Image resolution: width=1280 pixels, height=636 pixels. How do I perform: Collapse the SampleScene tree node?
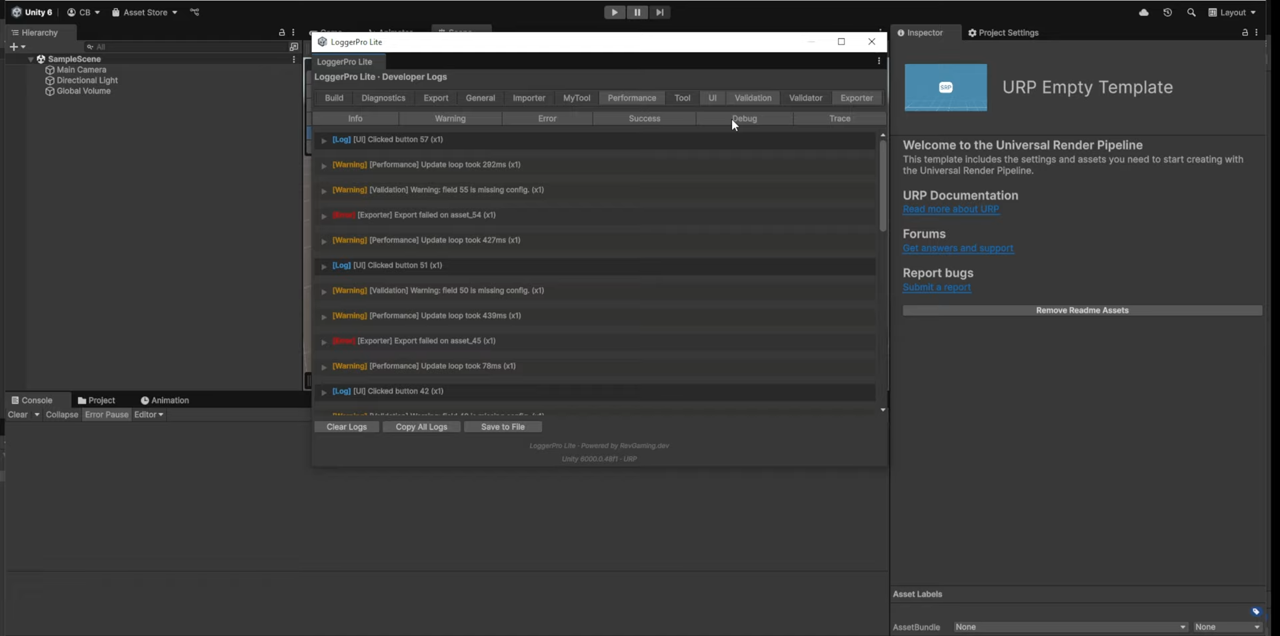[31, 59]
